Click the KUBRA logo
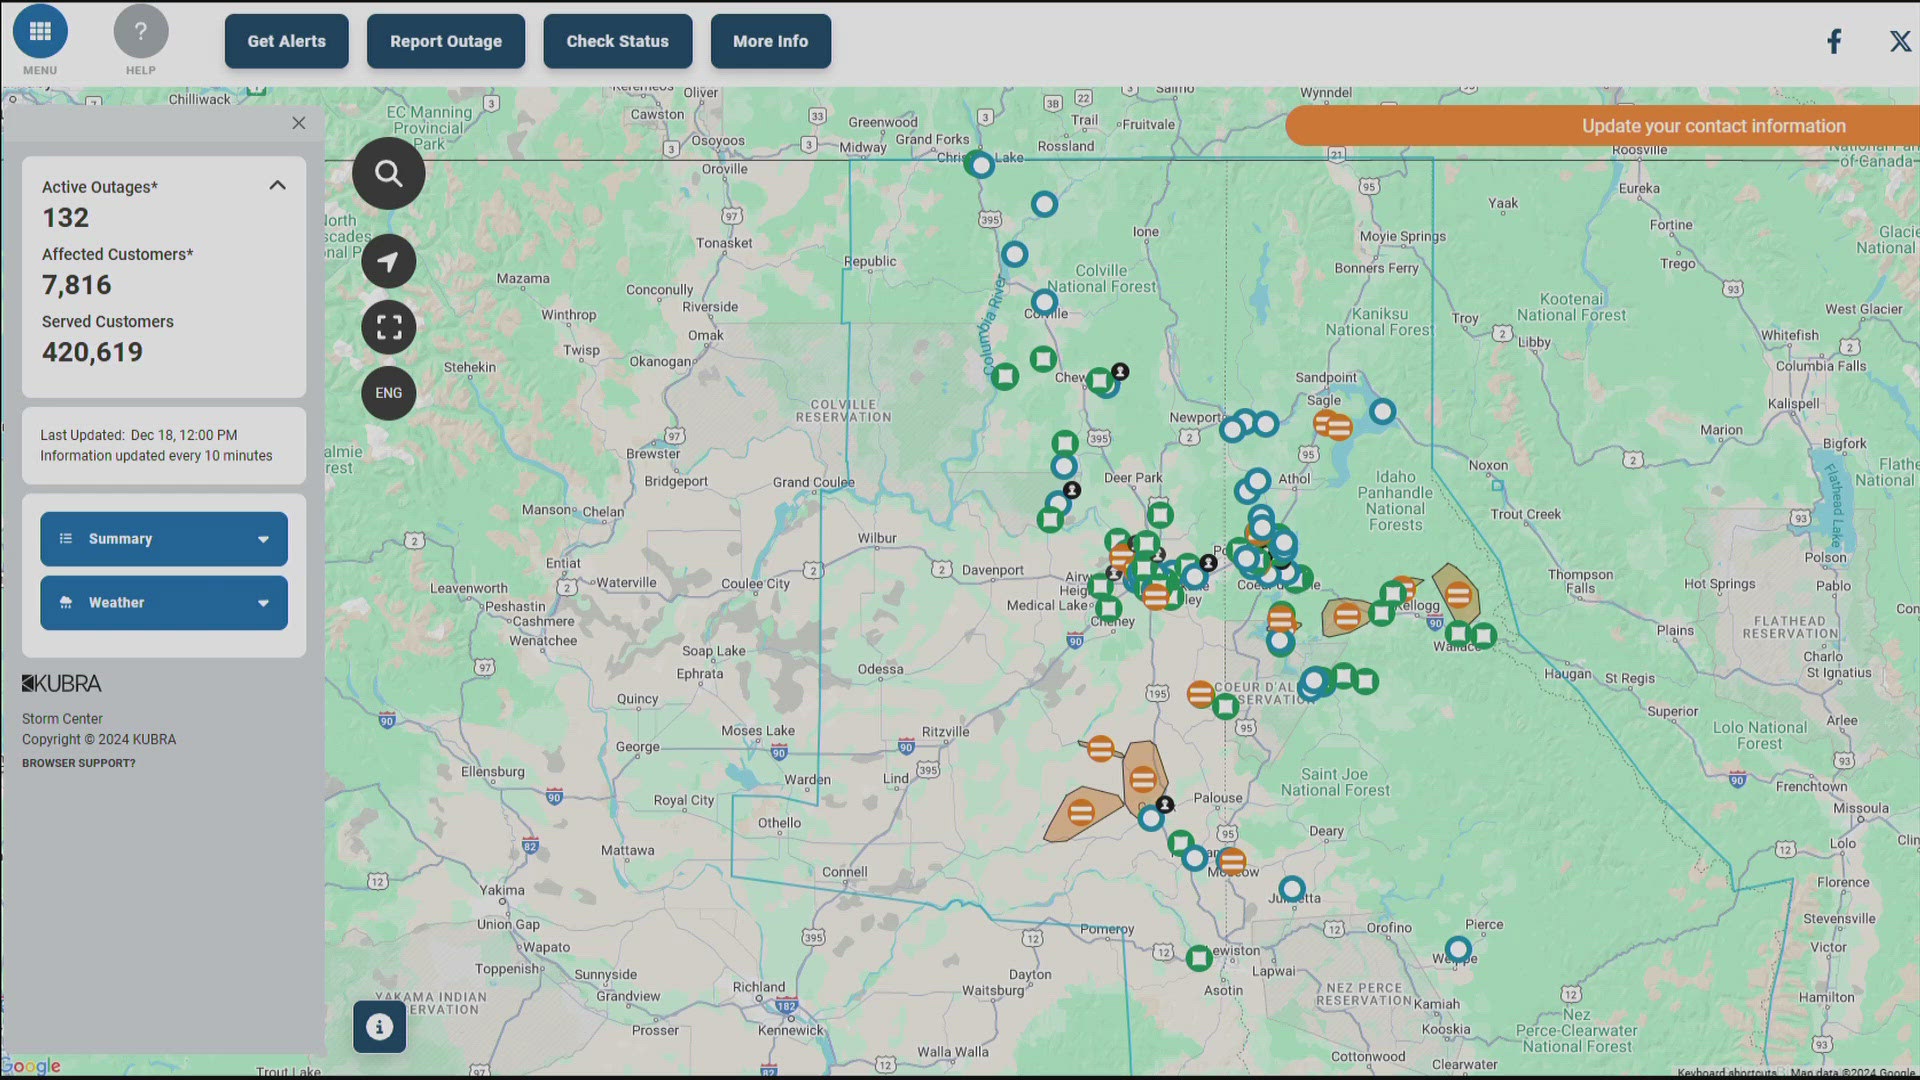The image size is (1920, 1080). pyautogui.click(x=62, y=684)
